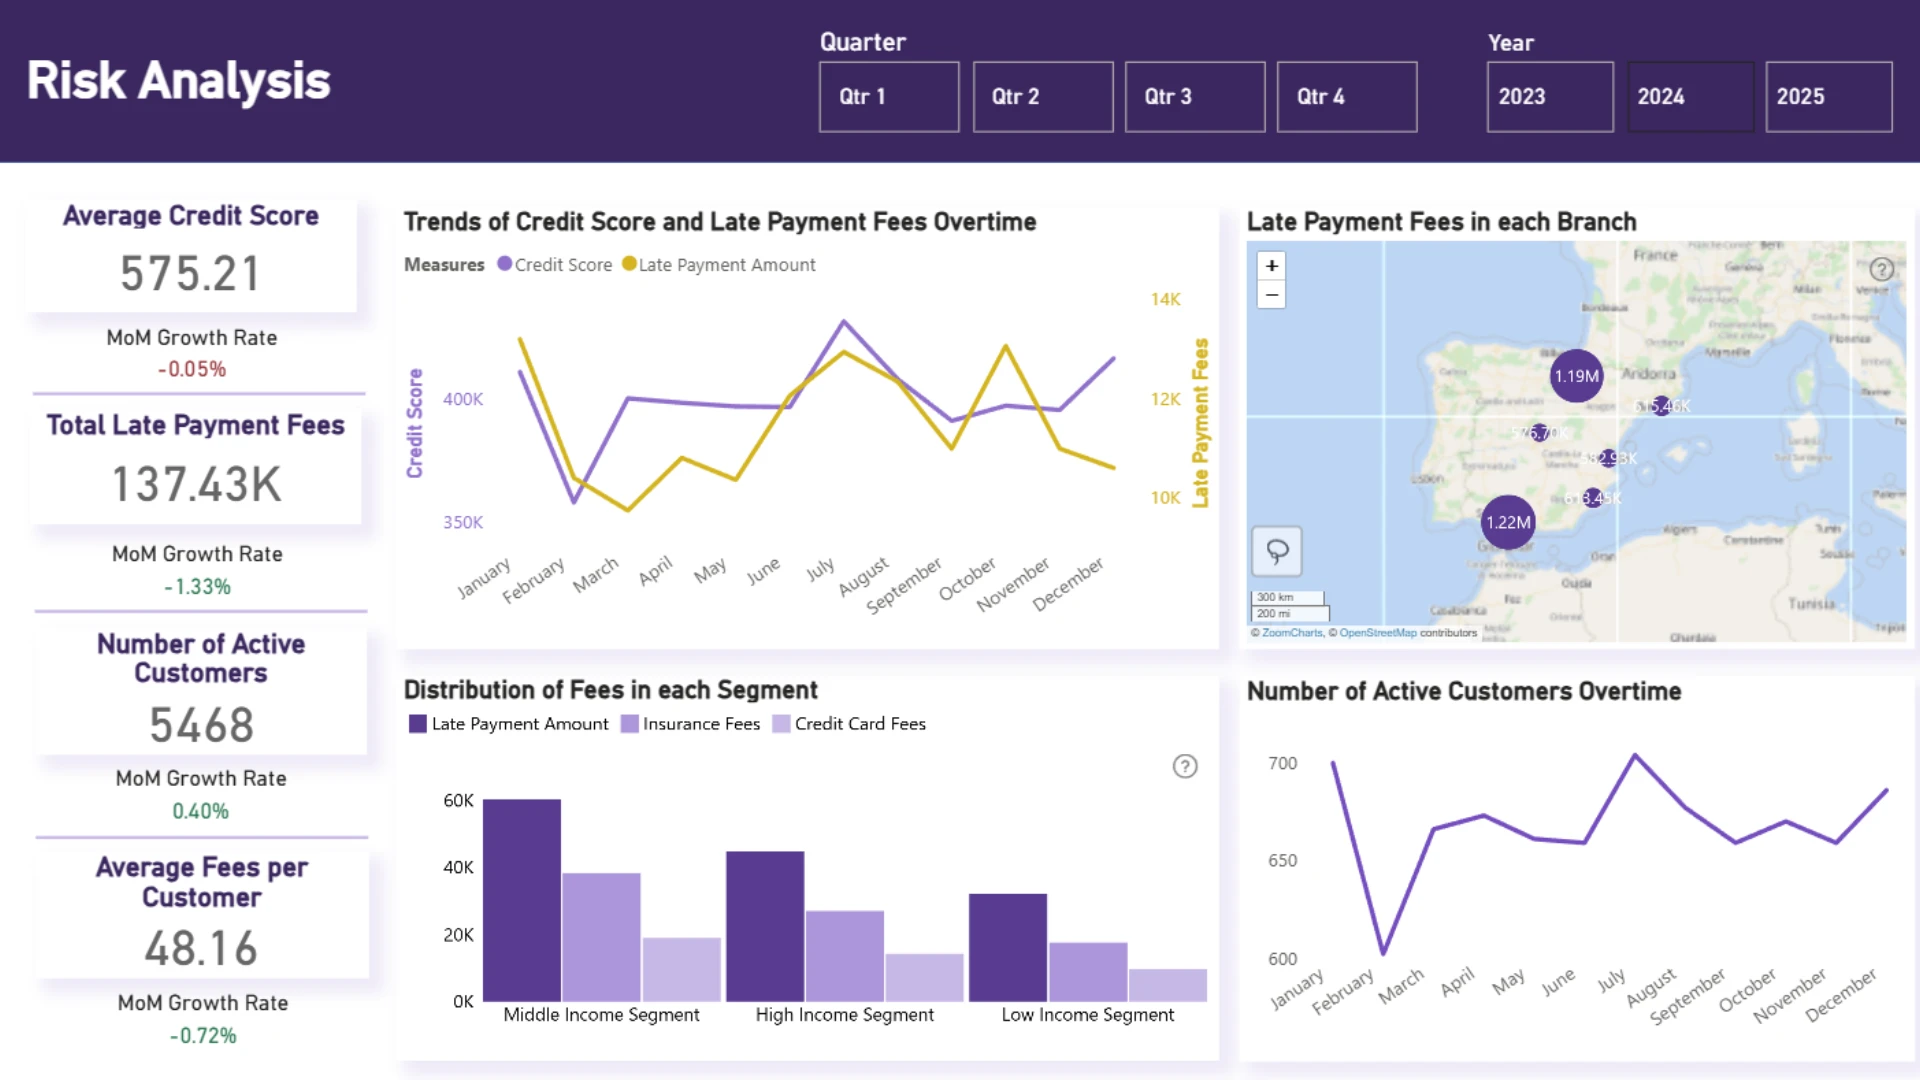Select the 615.46K branch bubble on map
1920x1080 pixels.
tap(1661, 406)
